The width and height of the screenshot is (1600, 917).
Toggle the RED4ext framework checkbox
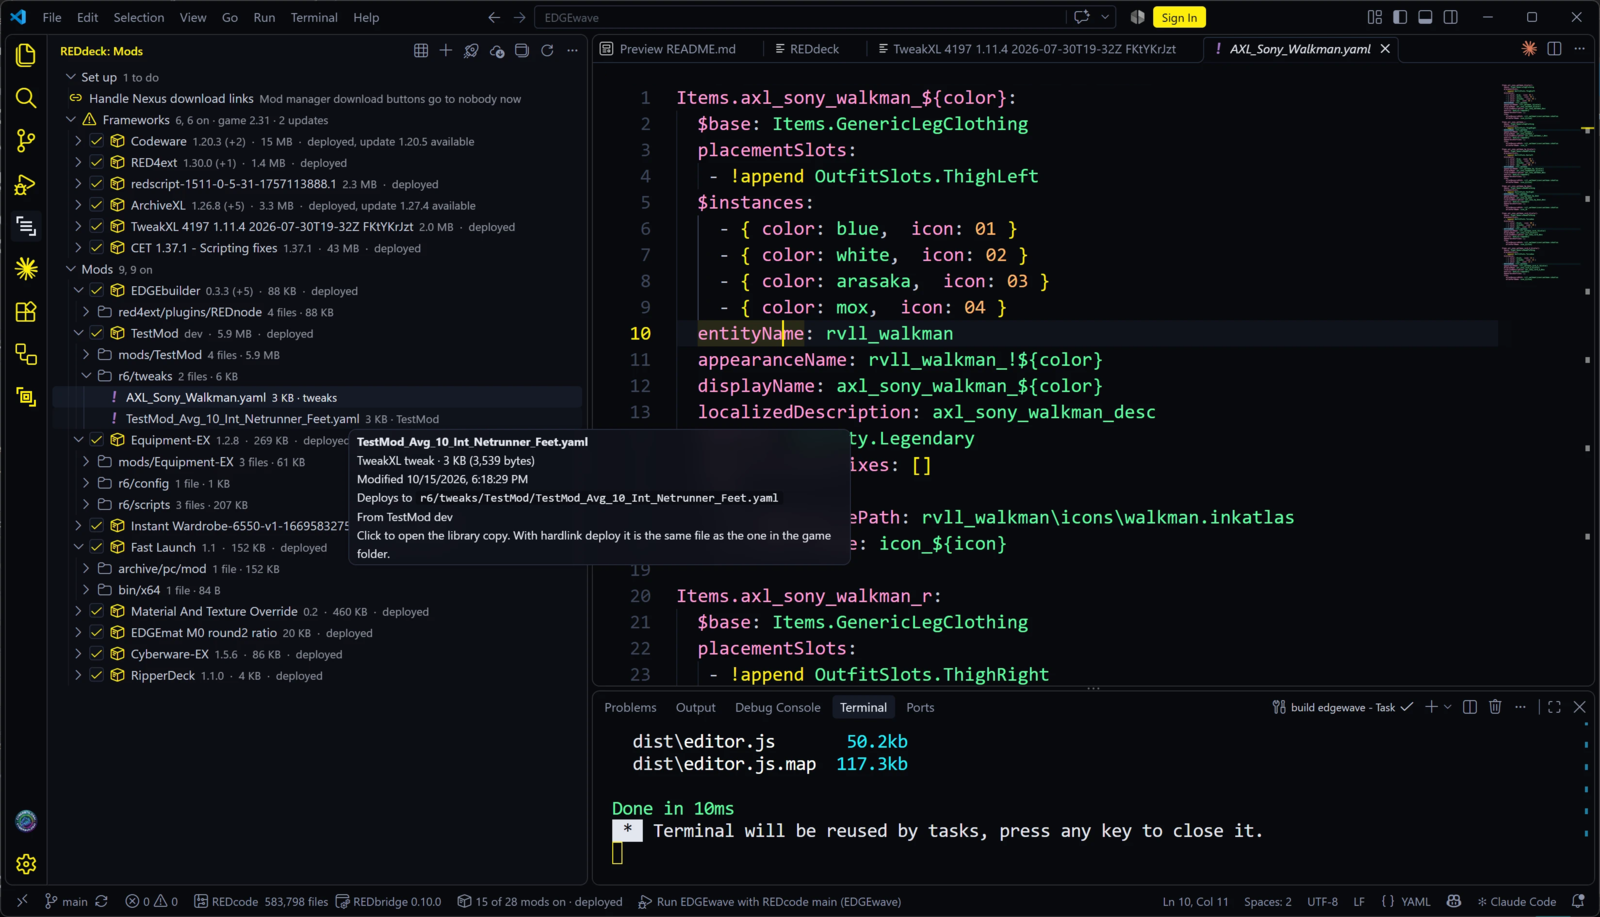[97, 162]
